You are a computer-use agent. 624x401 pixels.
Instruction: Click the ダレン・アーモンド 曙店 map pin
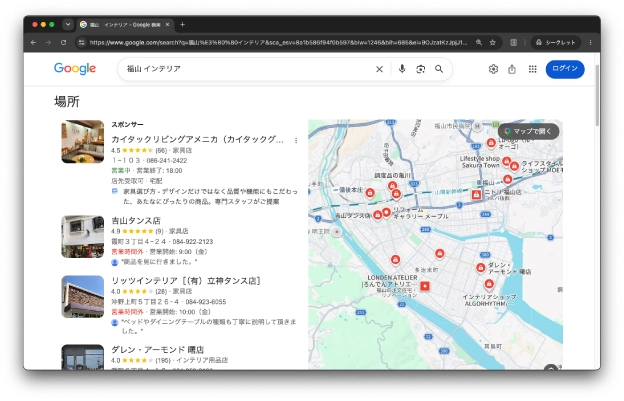point(481,268)
